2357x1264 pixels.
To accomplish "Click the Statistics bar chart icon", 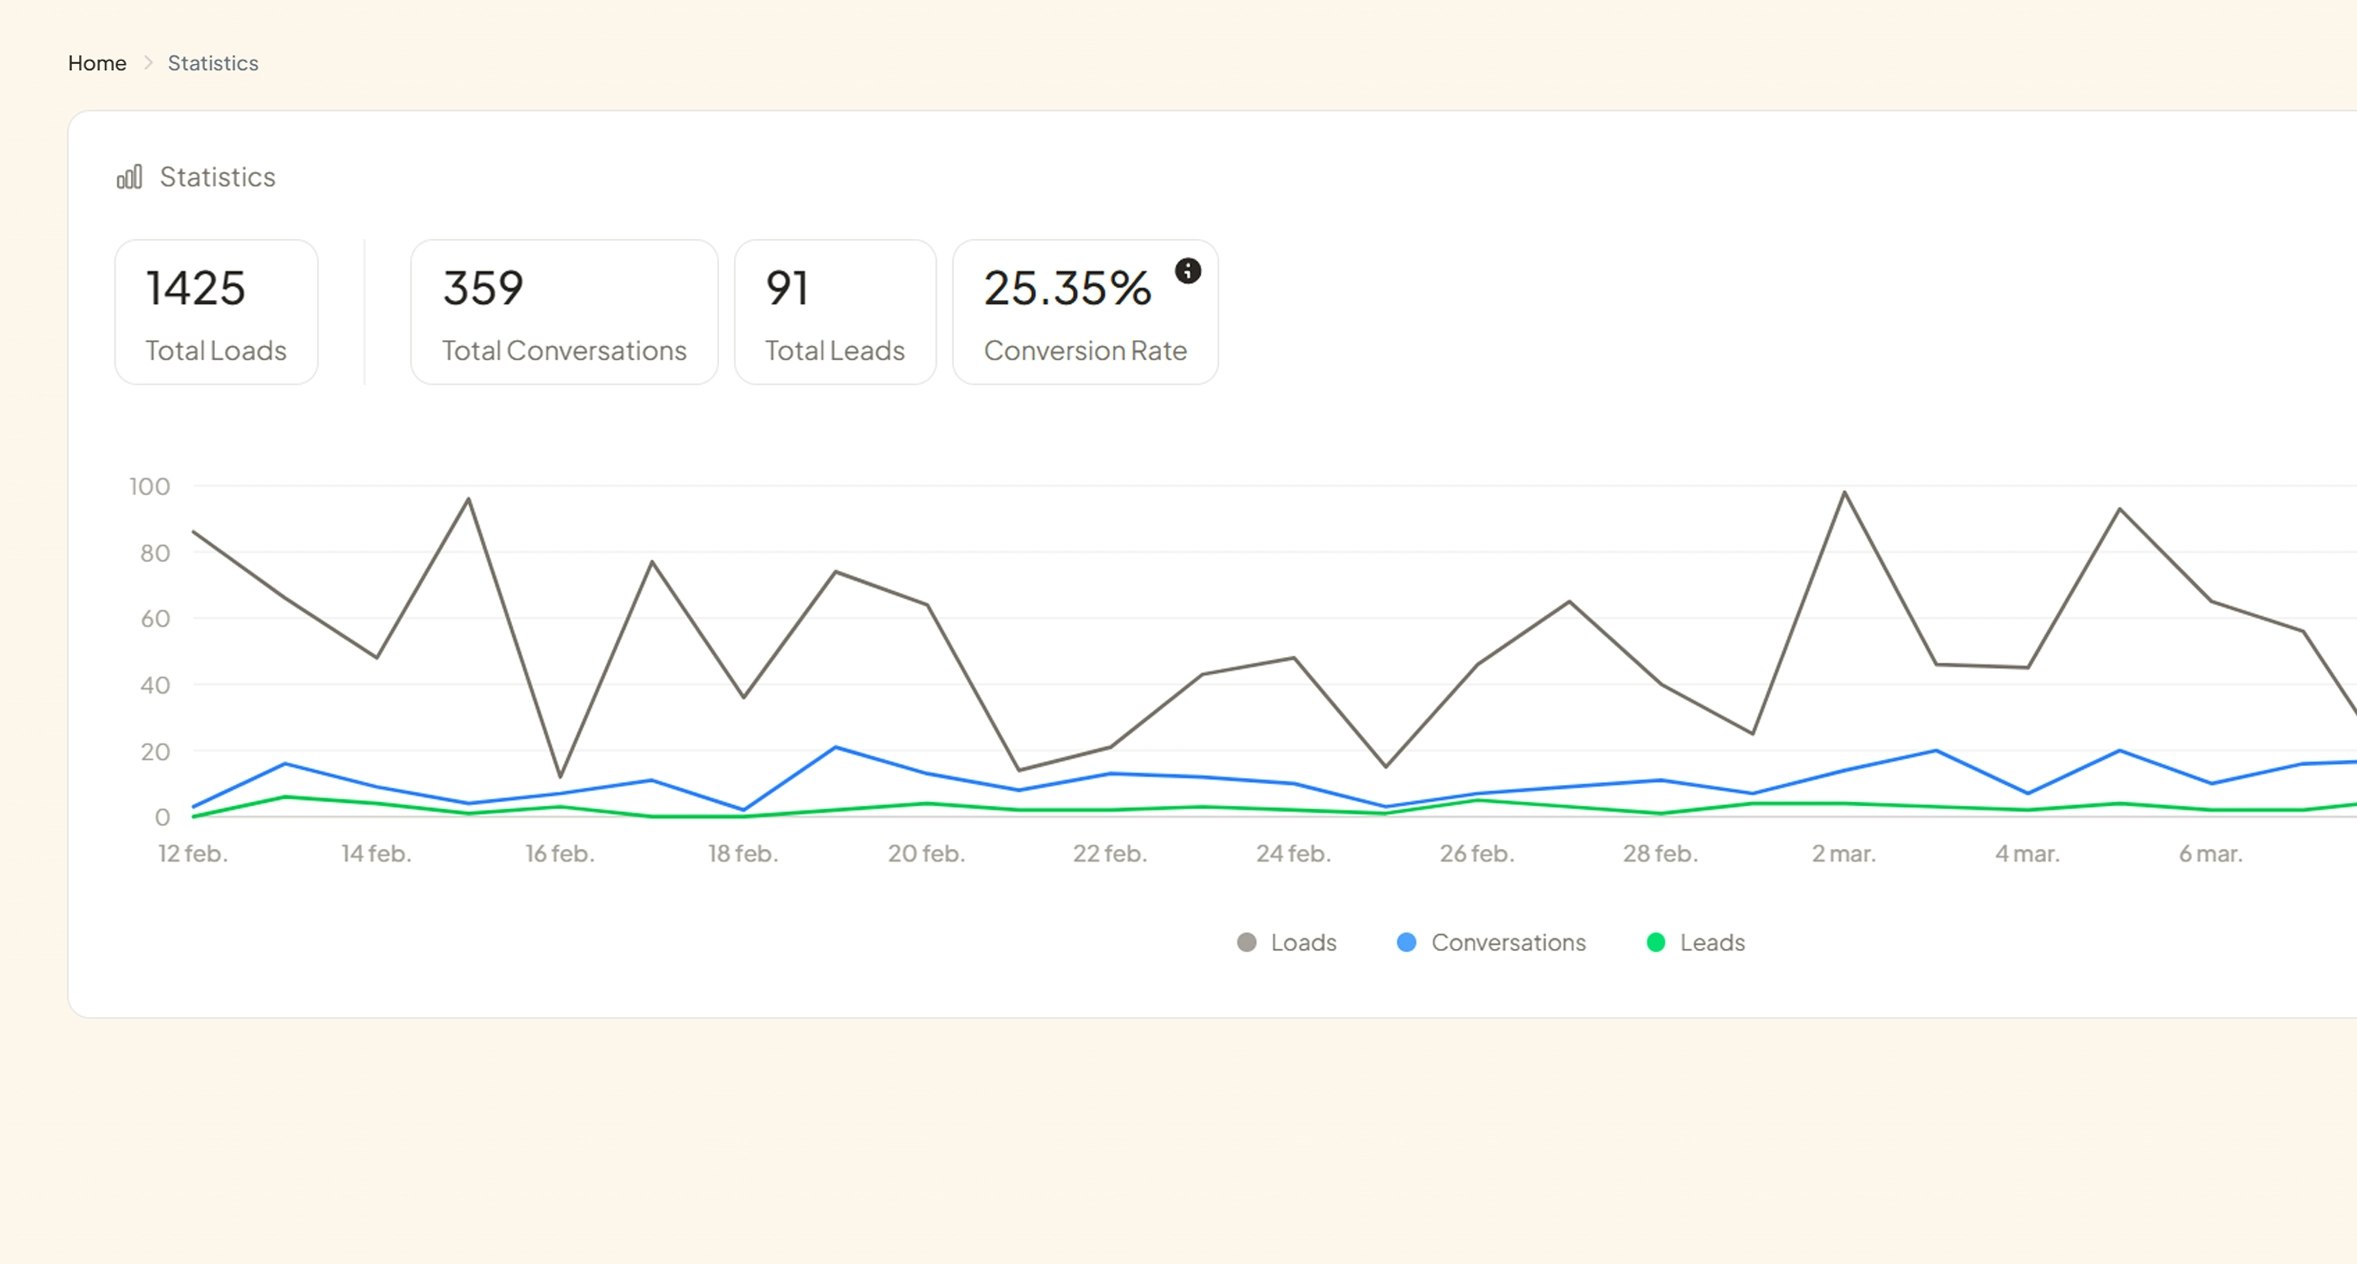I will (130, 177).
